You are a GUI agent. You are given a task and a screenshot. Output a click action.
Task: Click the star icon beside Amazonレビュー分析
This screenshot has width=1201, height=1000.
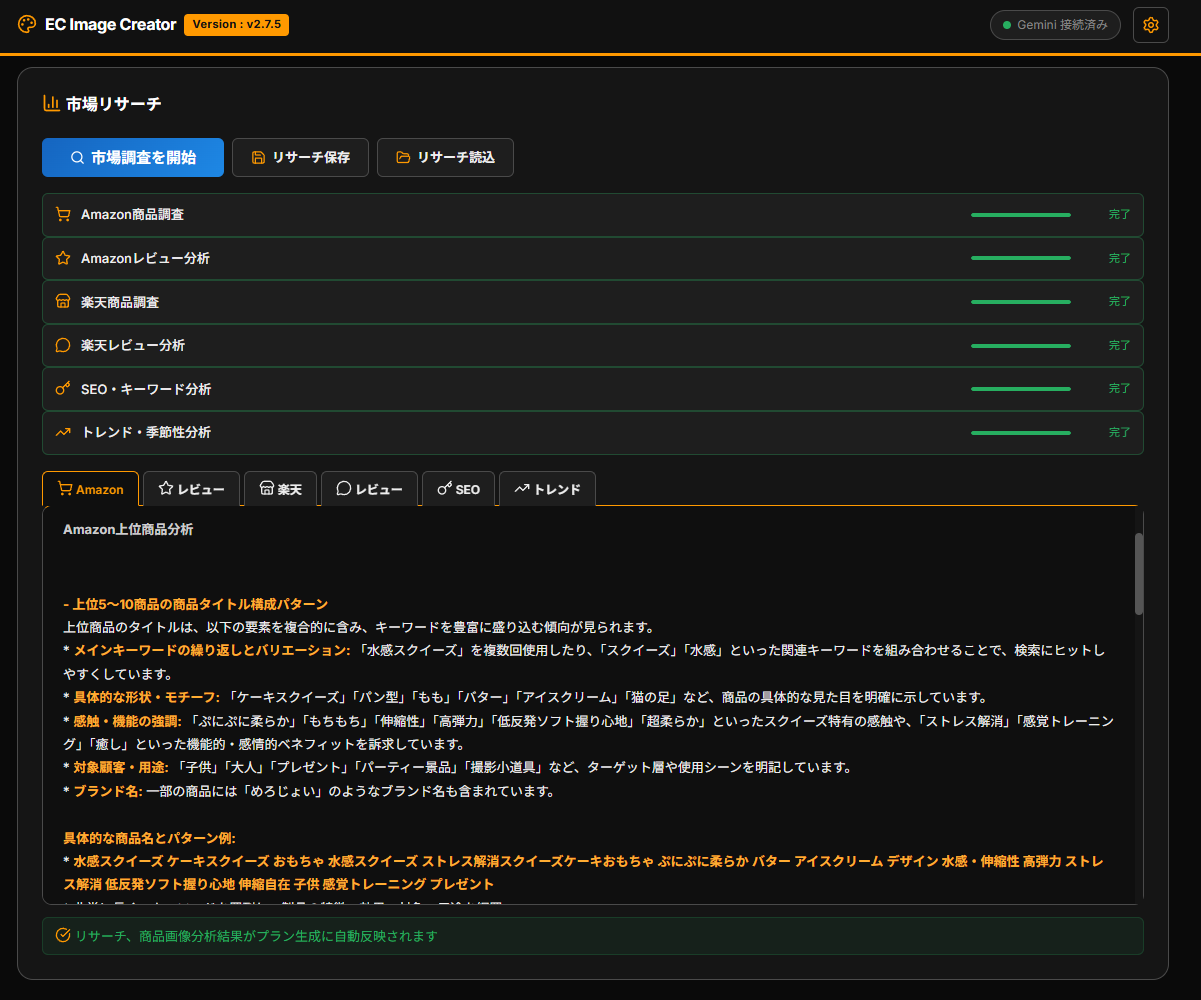click(64, 258)
